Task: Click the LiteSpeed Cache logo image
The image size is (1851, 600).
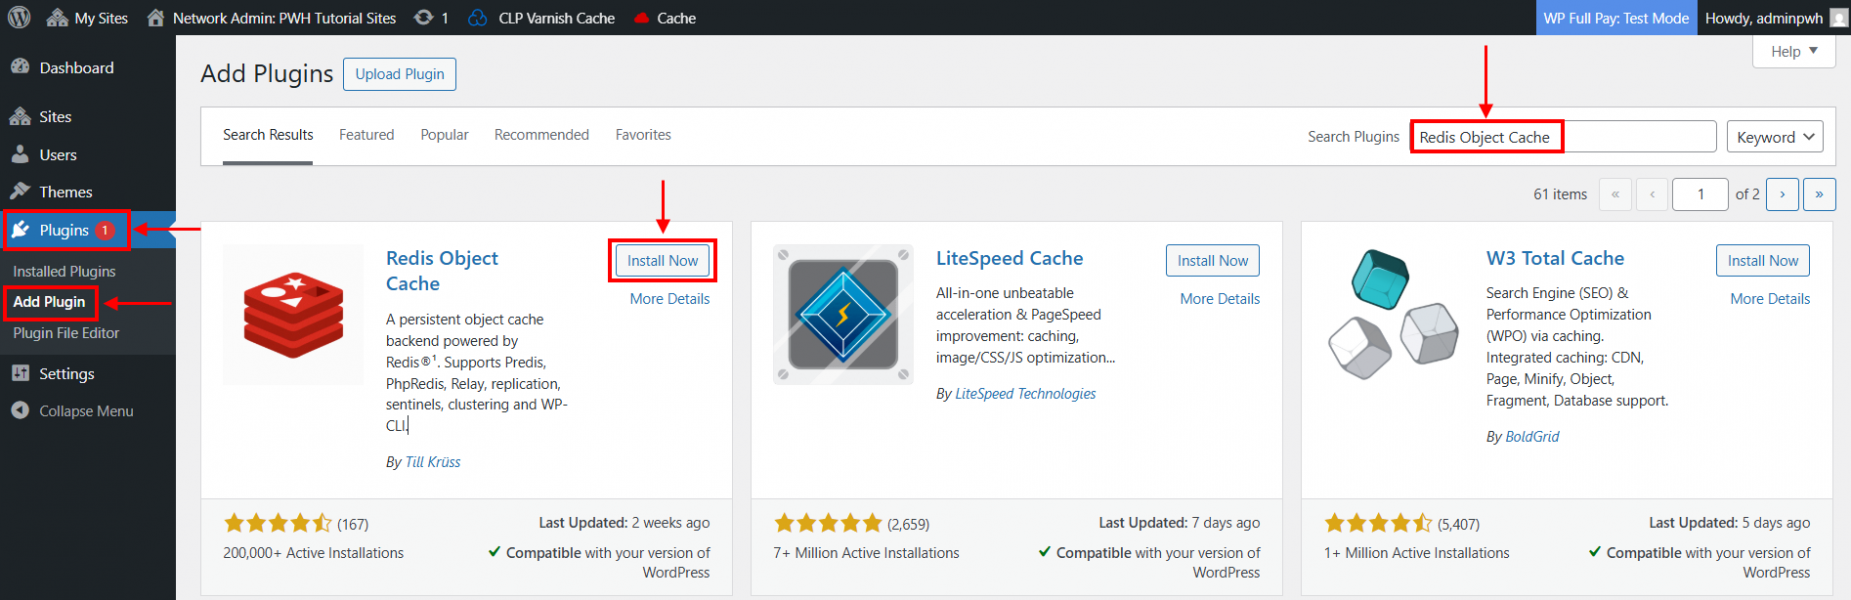Action: tap(843, 315)
